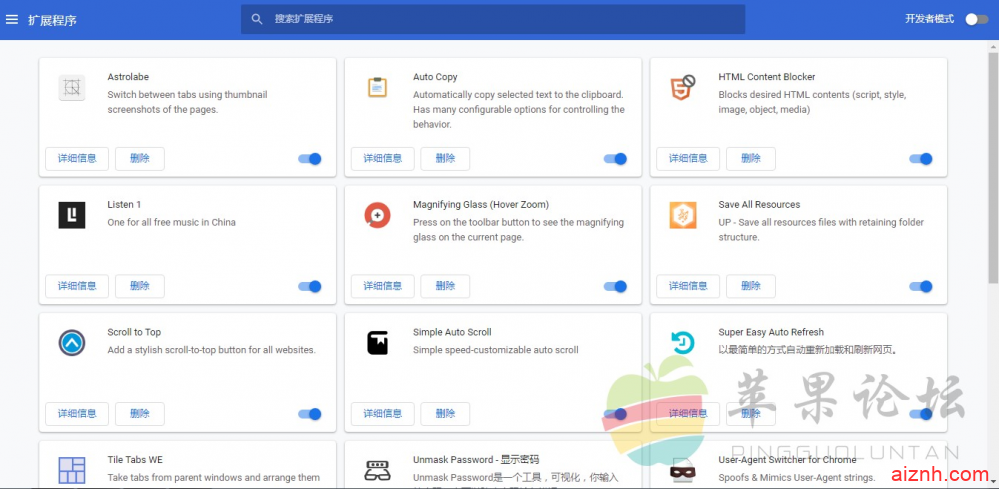Open details for HTML Content Blocker
The height and width of the screenshot is (489, 999).
click(687, 159)
